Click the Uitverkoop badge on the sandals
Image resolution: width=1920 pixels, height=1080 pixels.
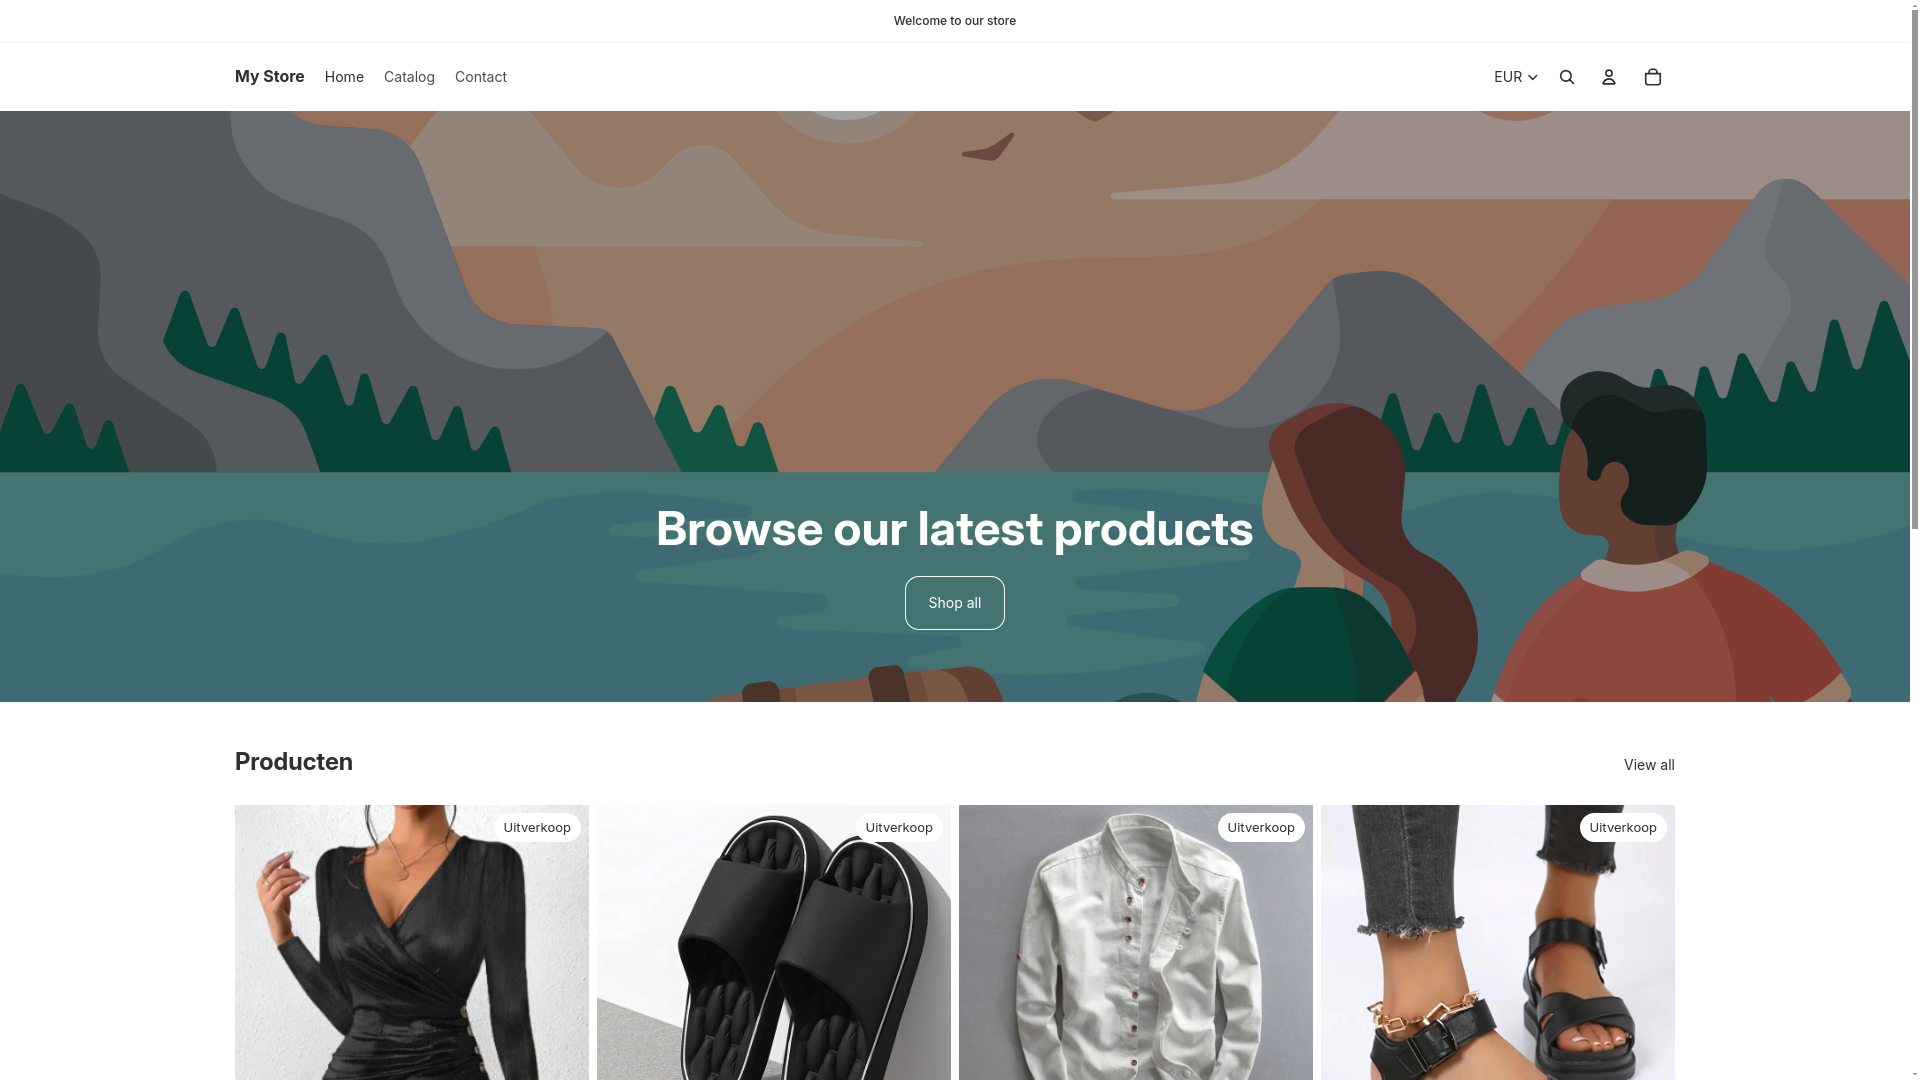[x=1623, y=828]
